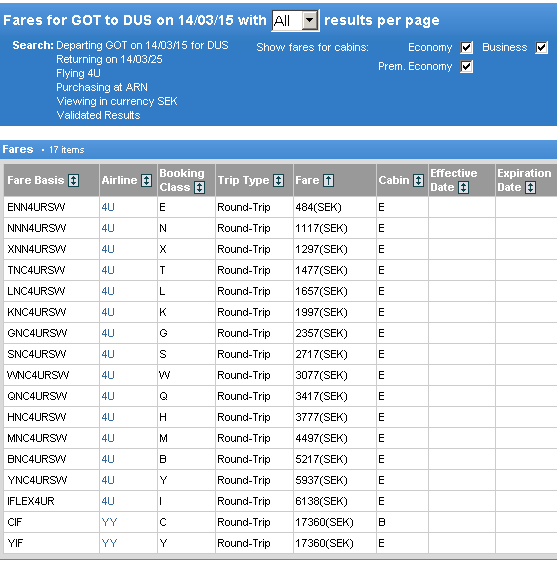Select fare basis BNC4URSW
Viewport: 557px width, 566px height.
pos(36,459)
